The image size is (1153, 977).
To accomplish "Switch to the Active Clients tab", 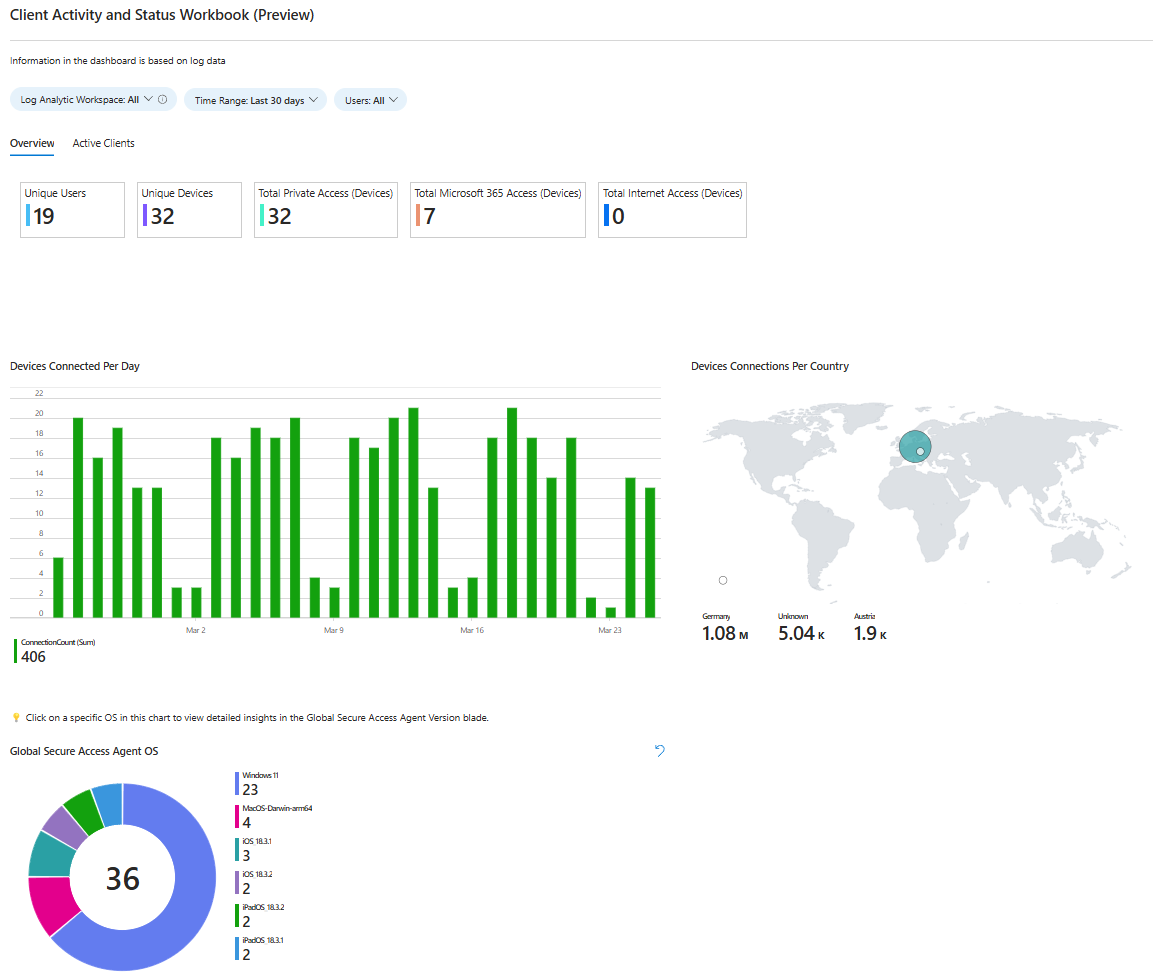I will 103,142.
